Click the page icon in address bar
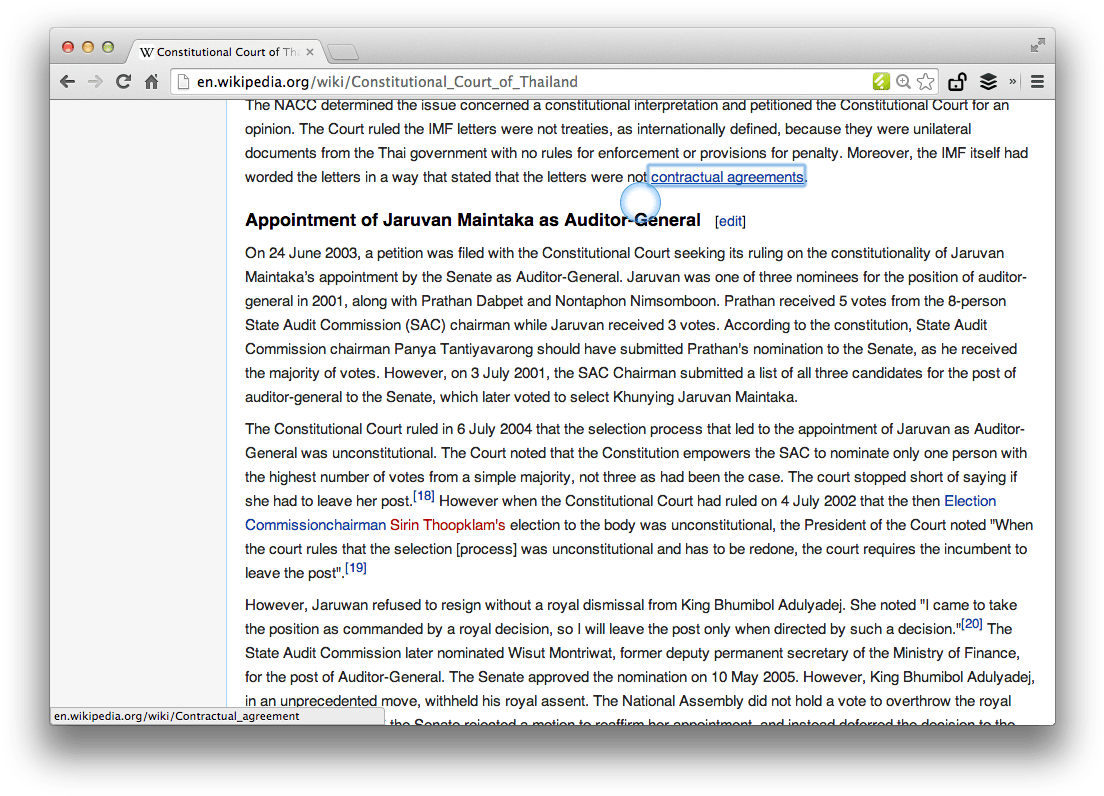The image size is (1104, 796). (x=184, y=82)
